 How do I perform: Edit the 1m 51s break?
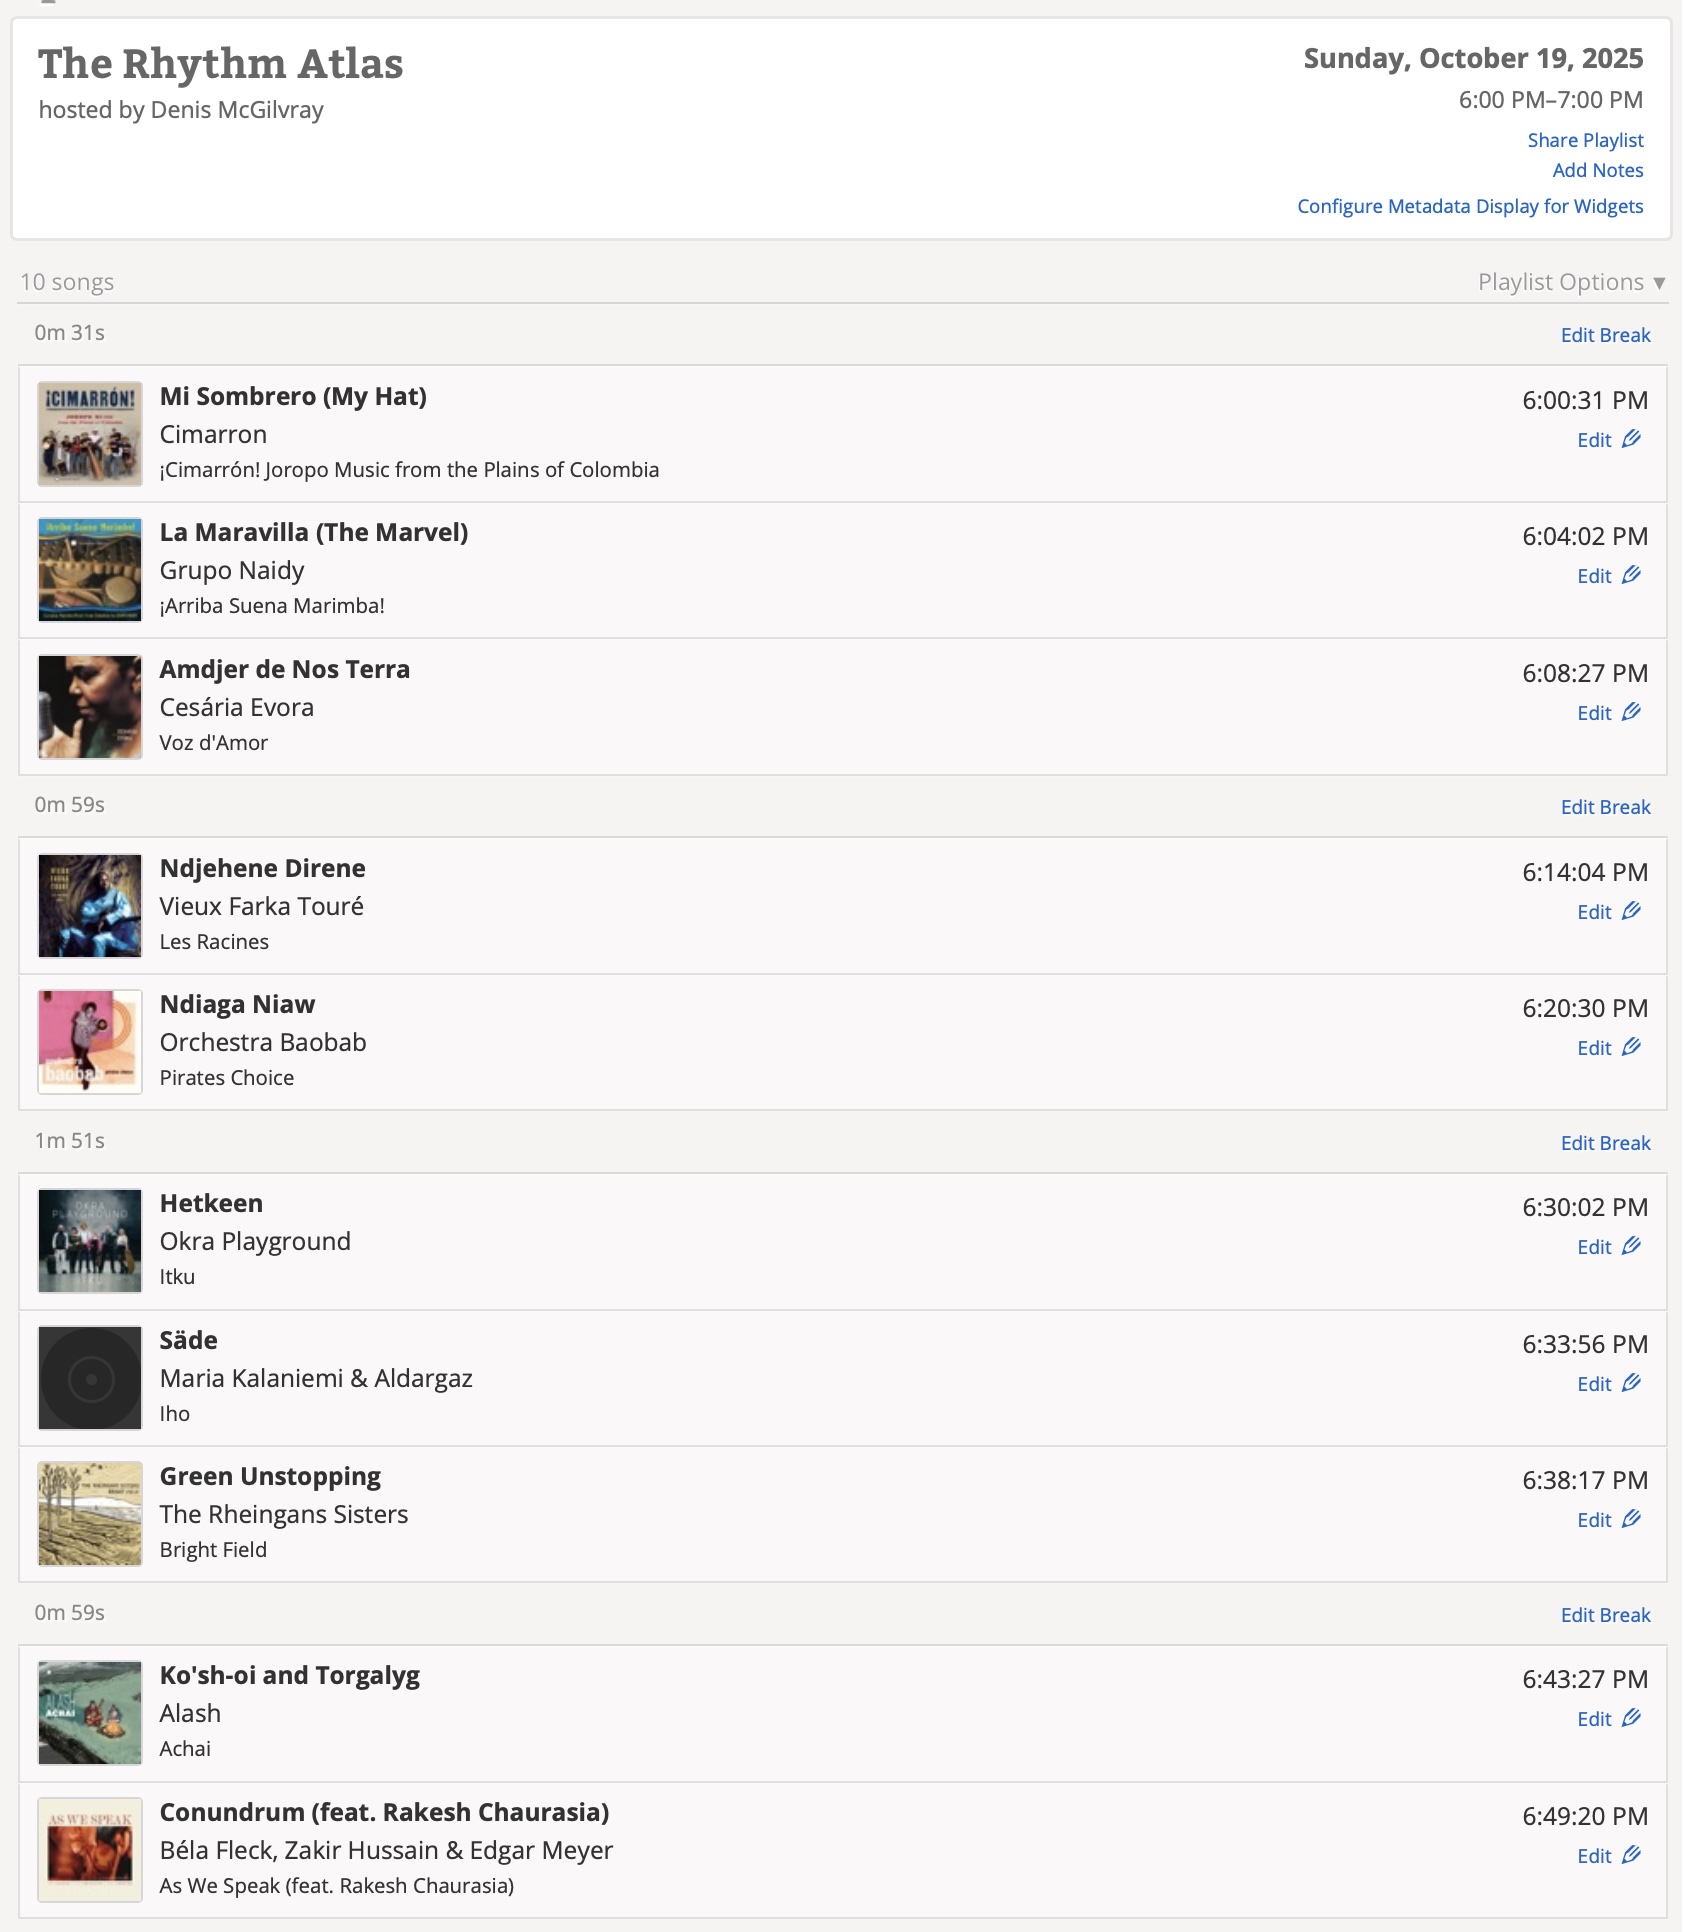tap(1605, 1143)
